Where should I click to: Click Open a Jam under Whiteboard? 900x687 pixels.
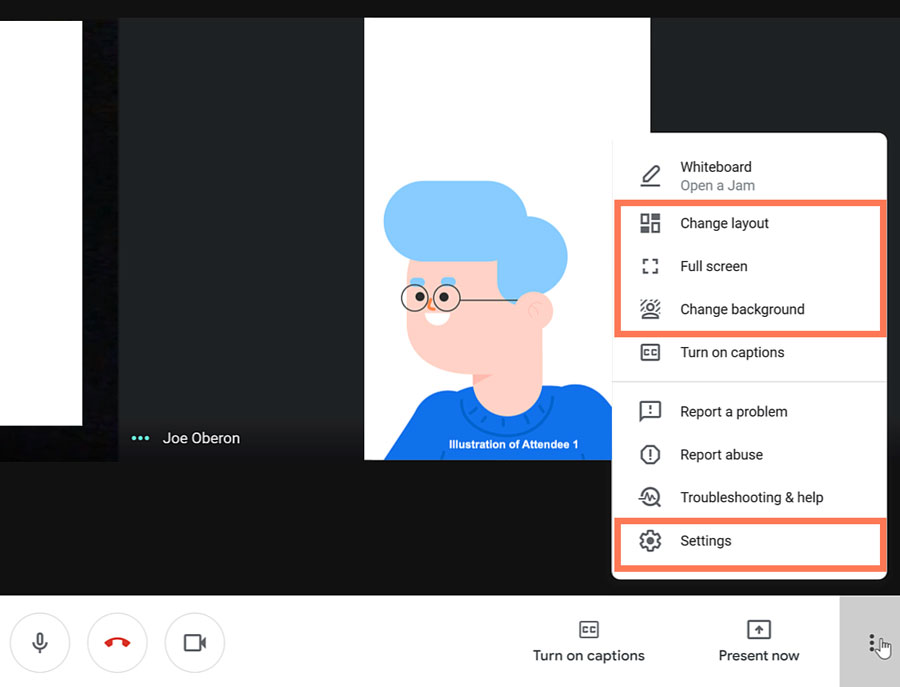(x=717, y=186)
